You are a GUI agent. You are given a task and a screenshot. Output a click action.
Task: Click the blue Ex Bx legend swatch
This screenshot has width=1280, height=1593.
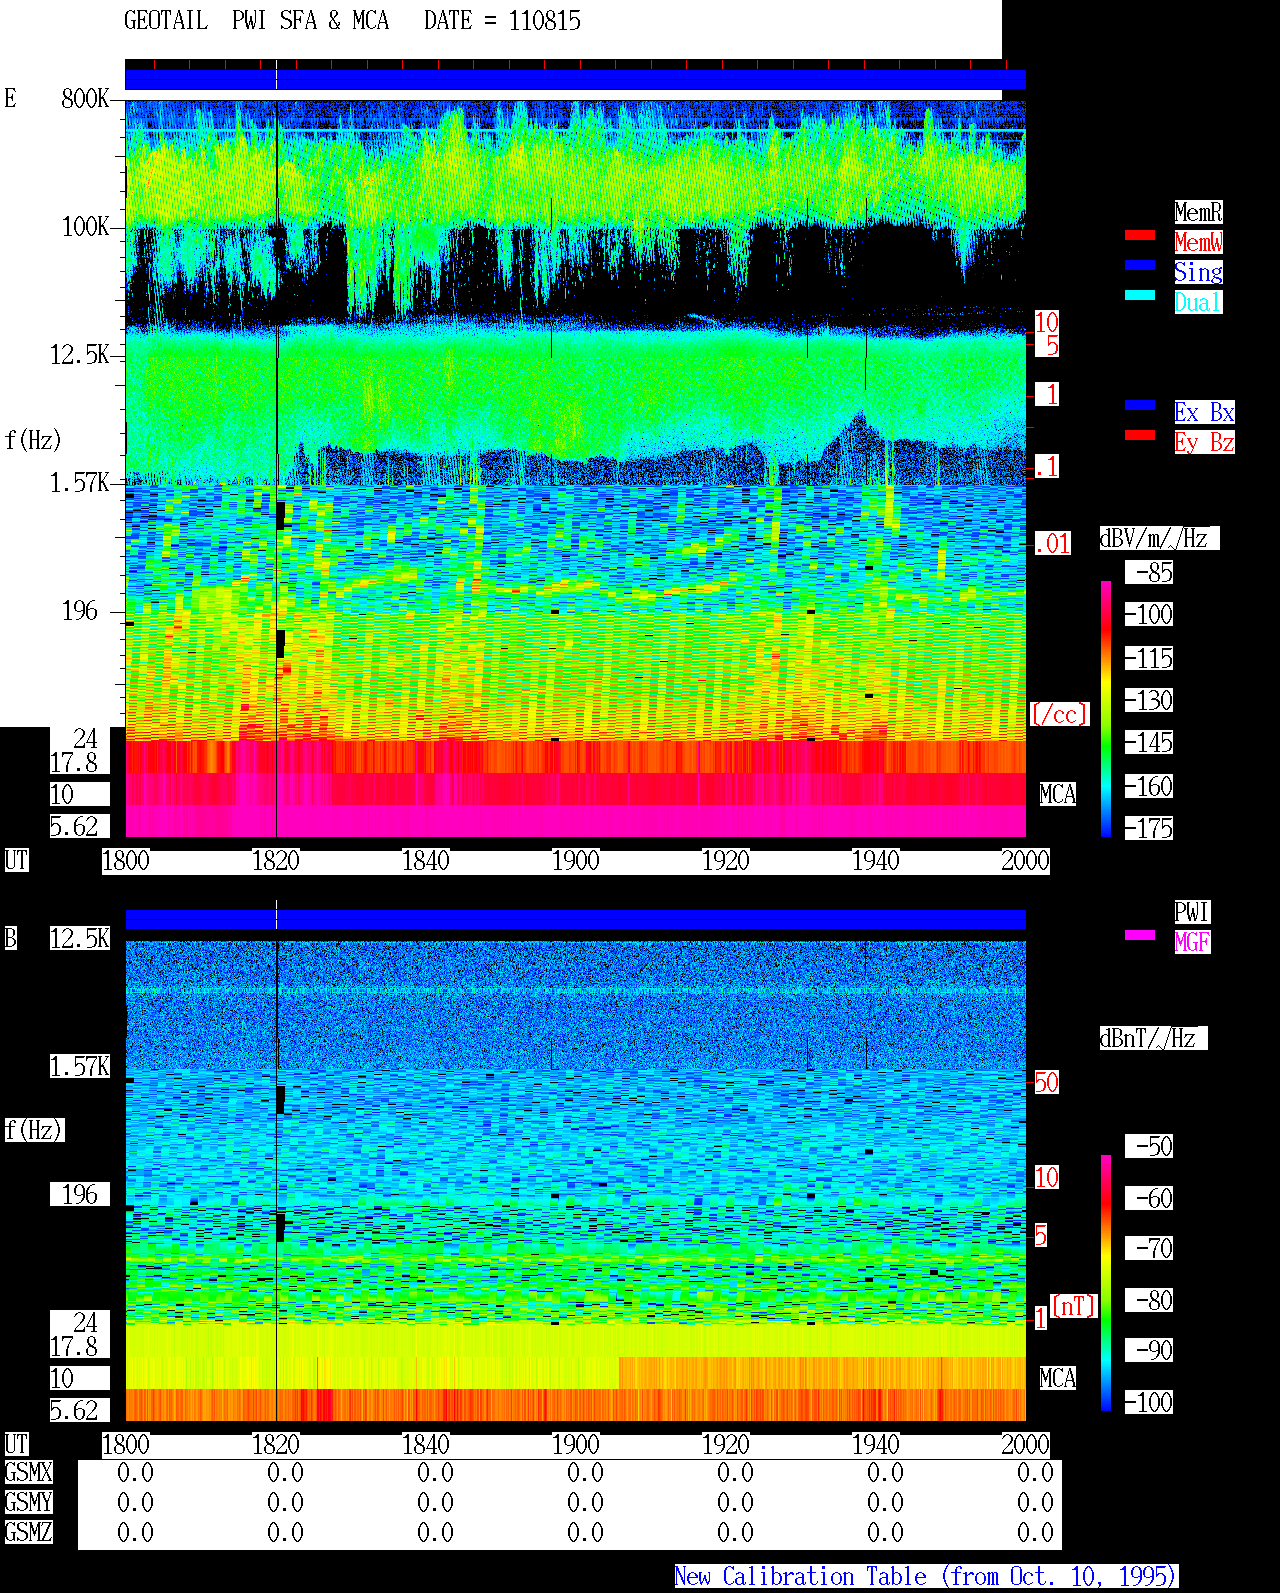1140,405
